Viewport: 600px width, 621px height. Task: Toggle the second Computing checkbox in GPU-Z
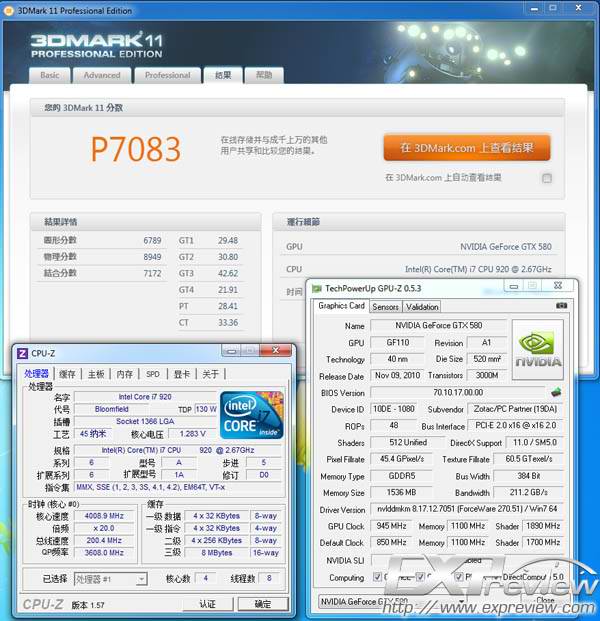click(x=418, y=577)
